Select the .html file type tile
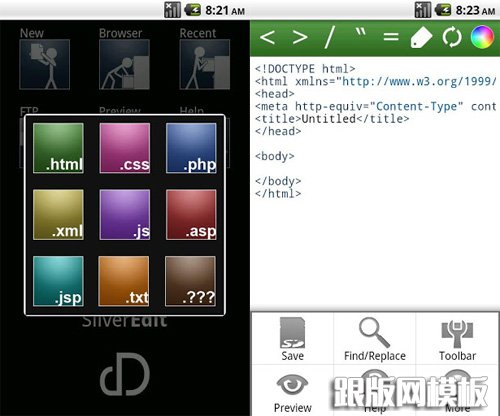 coord(58,148)
